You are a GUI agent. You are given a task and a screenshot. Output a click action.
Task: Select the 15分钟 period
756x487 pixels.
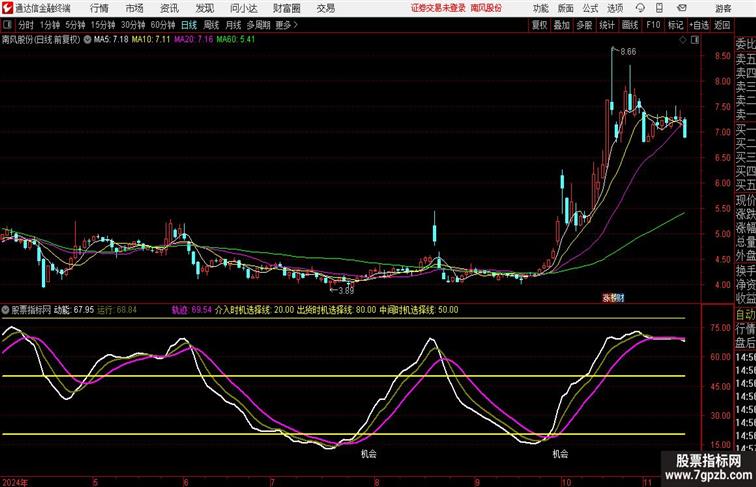pyautogui.click(x=103, y=25)
